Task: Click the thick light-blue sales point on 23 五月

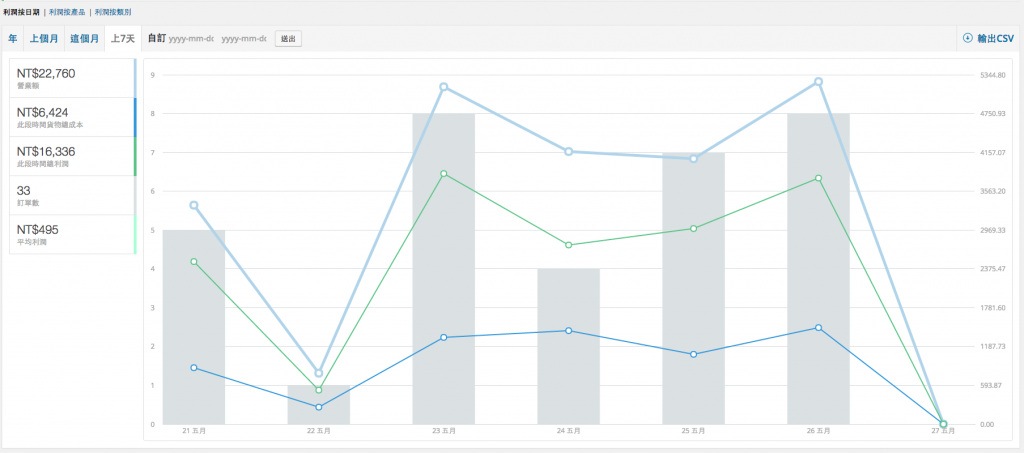Action: tap(443, 87)
